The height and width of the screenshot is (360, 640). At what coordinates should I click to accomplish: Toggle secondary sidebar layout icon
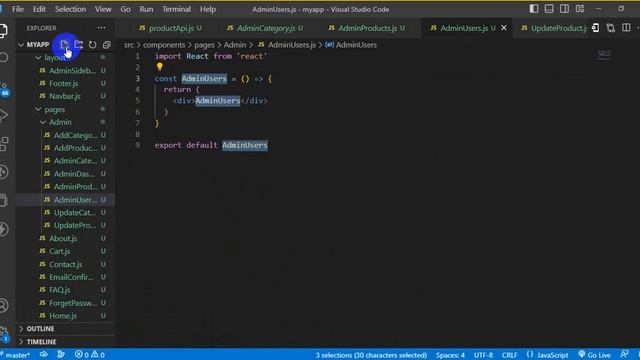[x=564, y=9]
